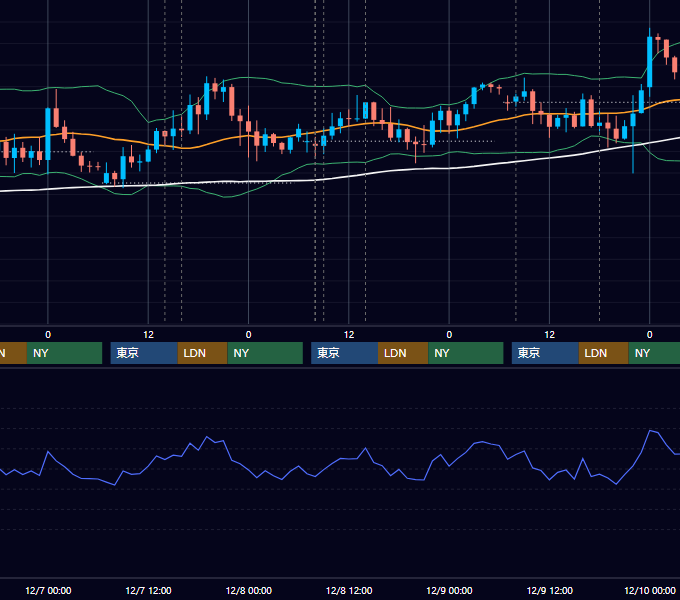
Task: Click the 東京 session block on 12/9
Action: pyautogui.click(x=545, y=353)
